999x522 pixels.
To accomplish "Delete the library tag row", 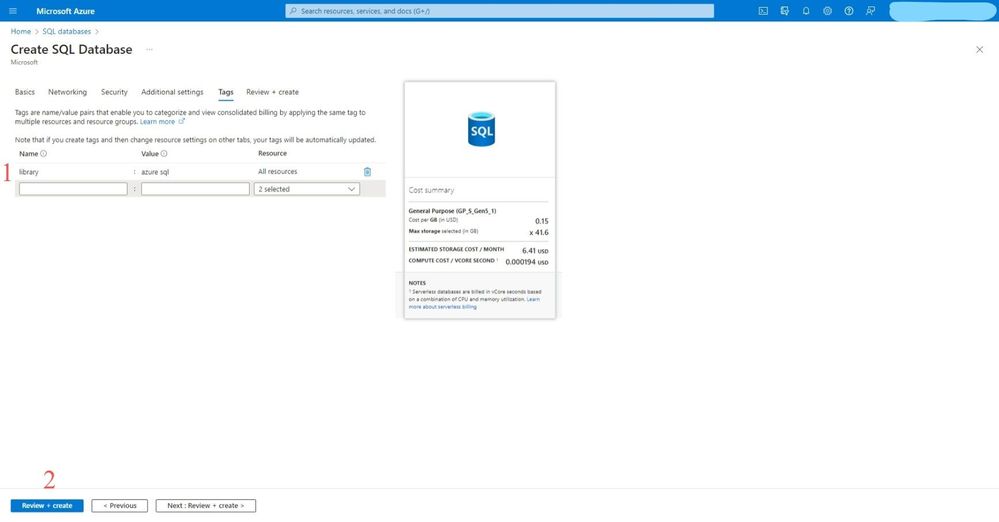I will click(x=367, y=171).
